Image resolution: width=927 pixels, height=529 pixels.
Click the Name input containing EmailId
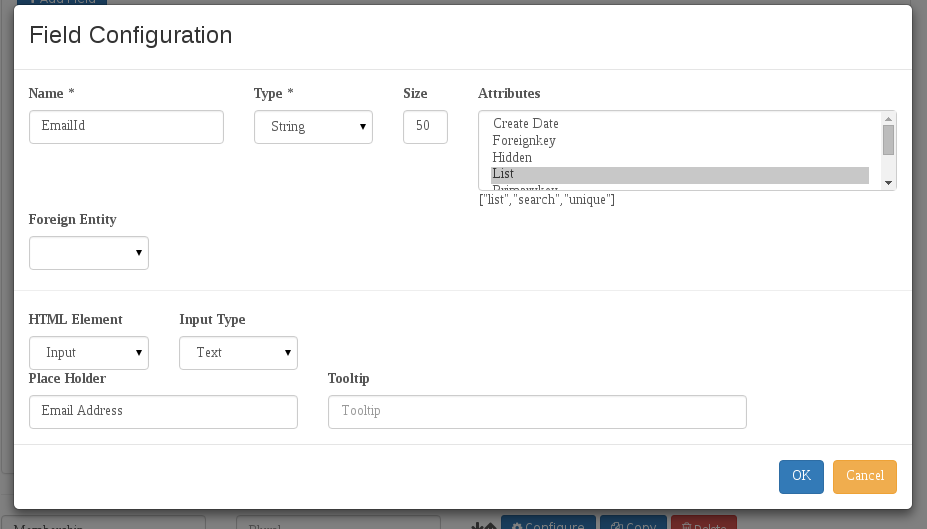click(126, 126)
